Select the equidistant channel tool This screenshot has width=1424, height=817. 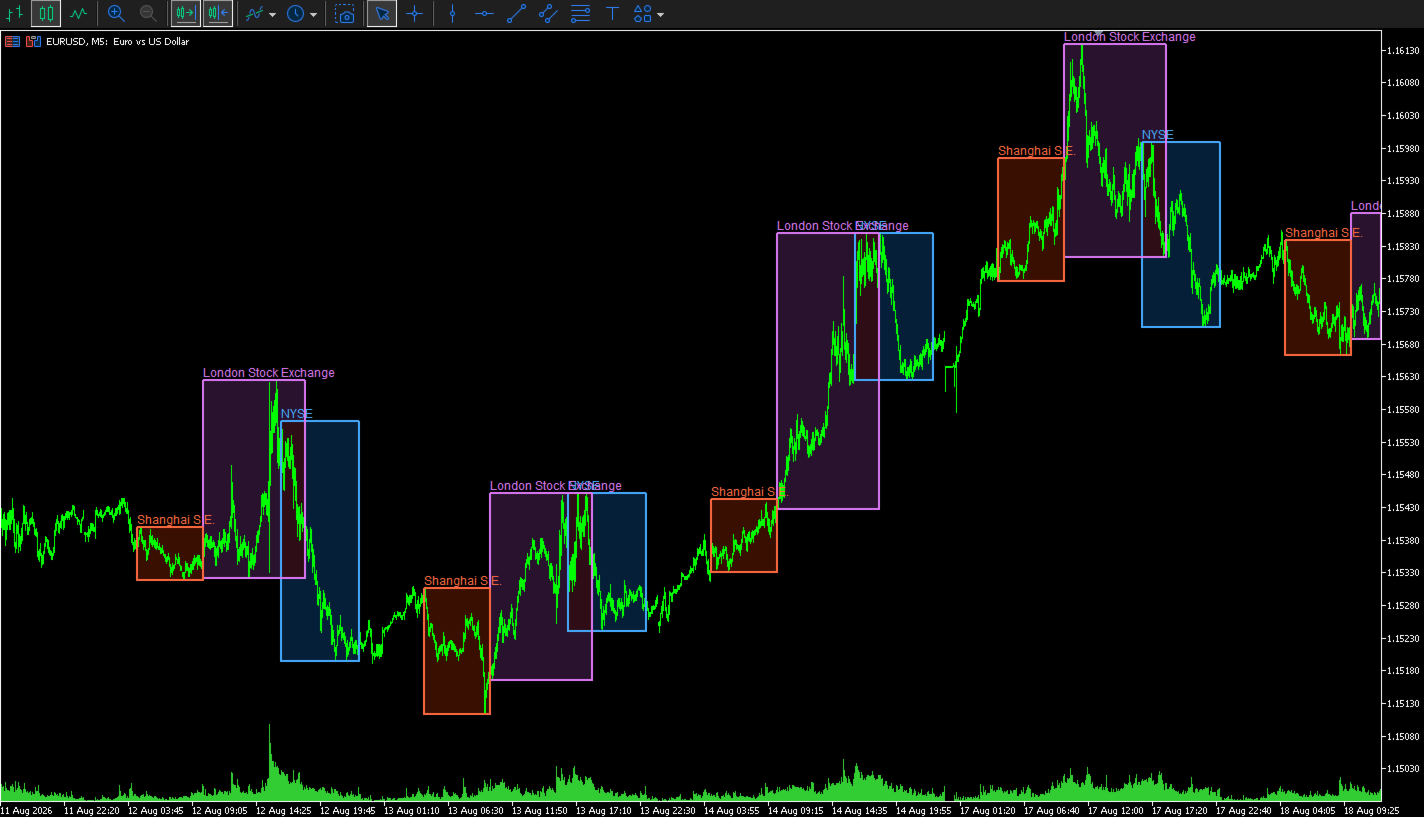pos(548,14)
